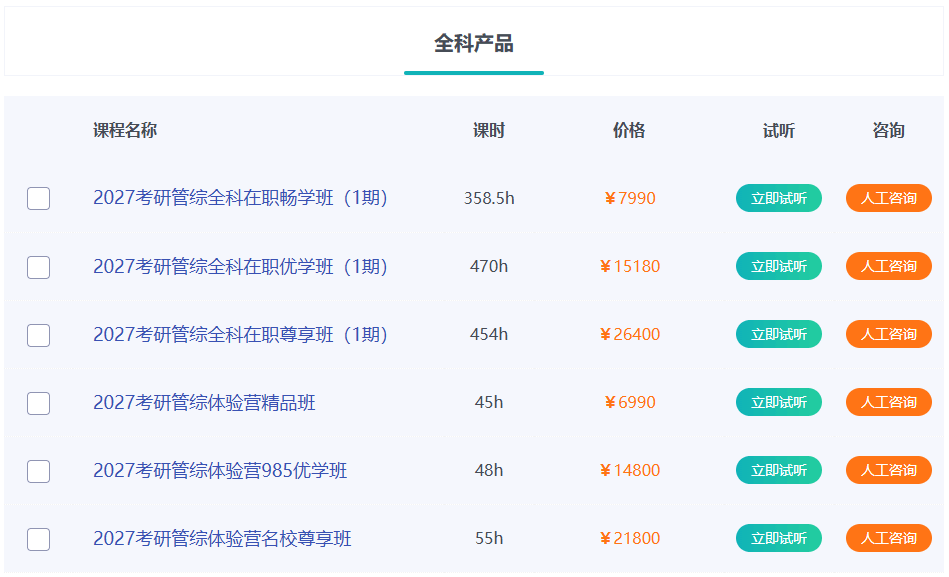This screenshot has height=577, width=949.
Task: Open the 2027考研管综体验营精品班 link
Action: pyautogui.click(x=204, y=403)
